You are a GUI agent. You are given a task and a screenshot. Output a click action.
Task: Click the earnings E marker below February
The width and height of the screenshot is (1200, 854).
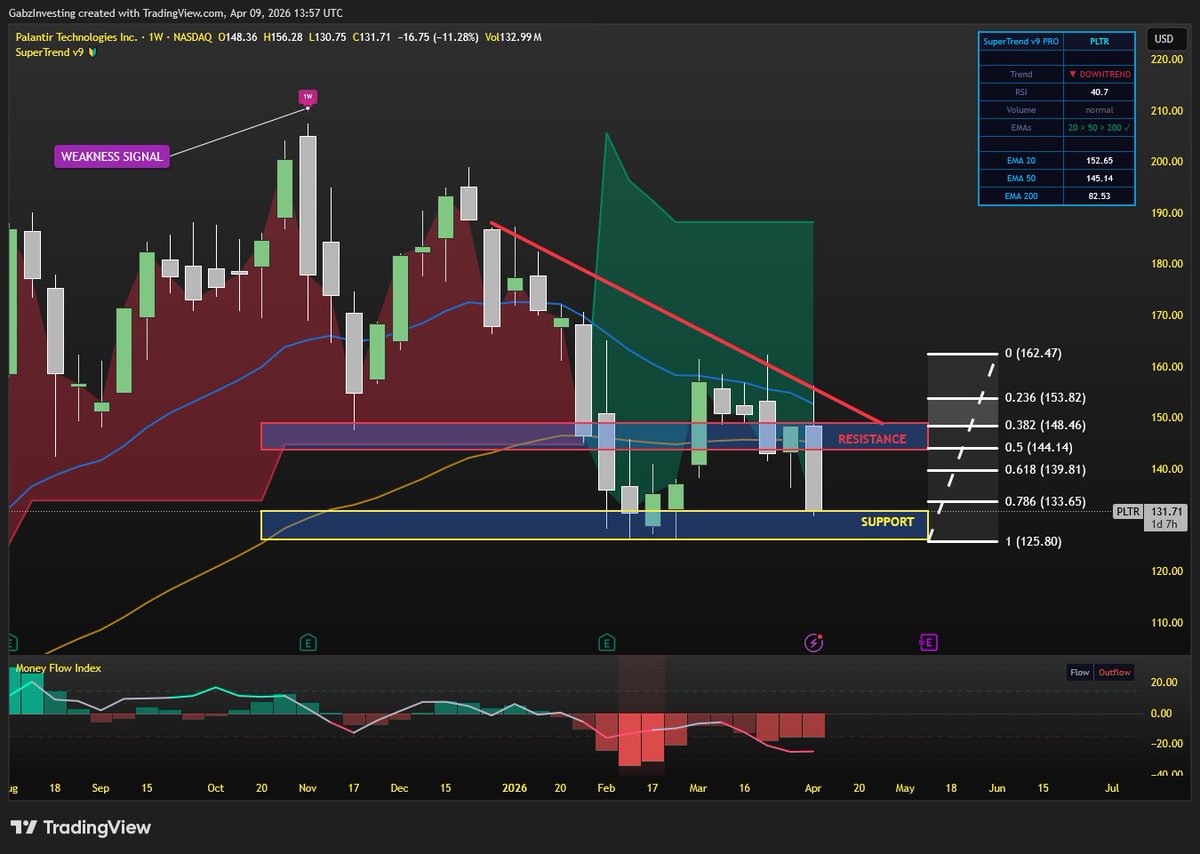[x=606, y=641]
